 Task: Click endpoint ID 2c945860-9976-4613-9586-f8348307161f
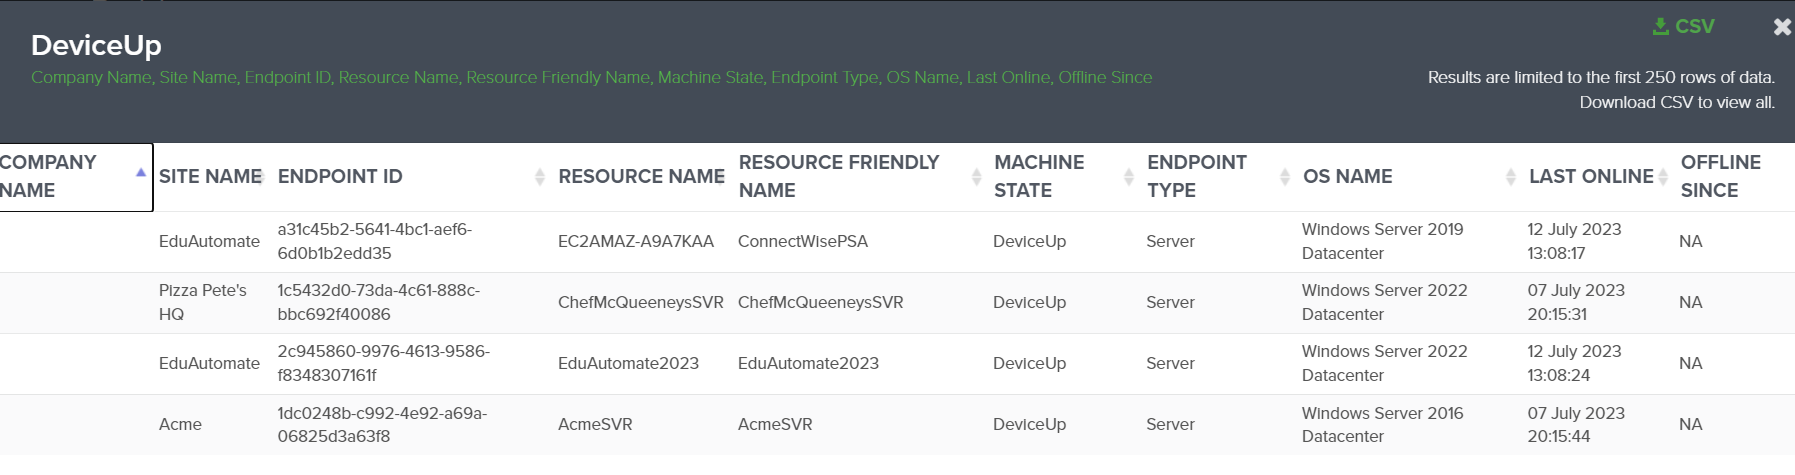[x=383, y=363]
